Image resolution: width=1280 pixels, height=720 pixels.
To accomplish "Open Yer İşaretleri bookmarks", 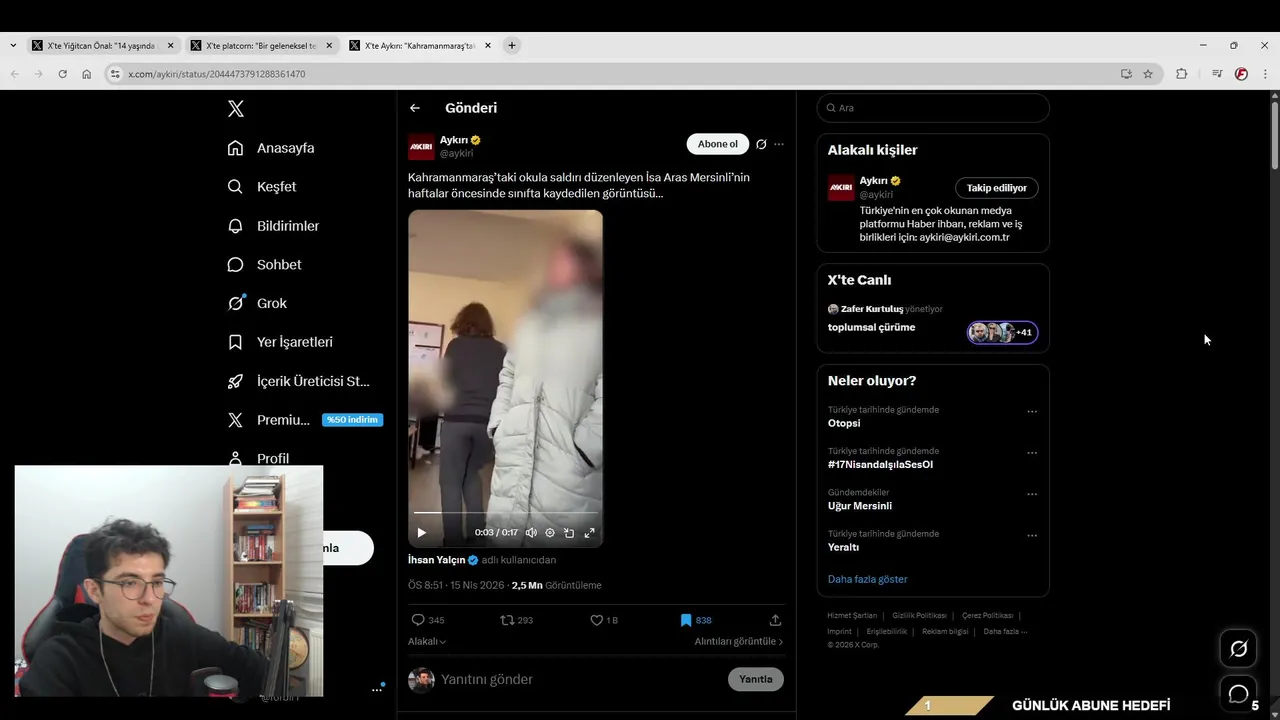I will point(280,342).
